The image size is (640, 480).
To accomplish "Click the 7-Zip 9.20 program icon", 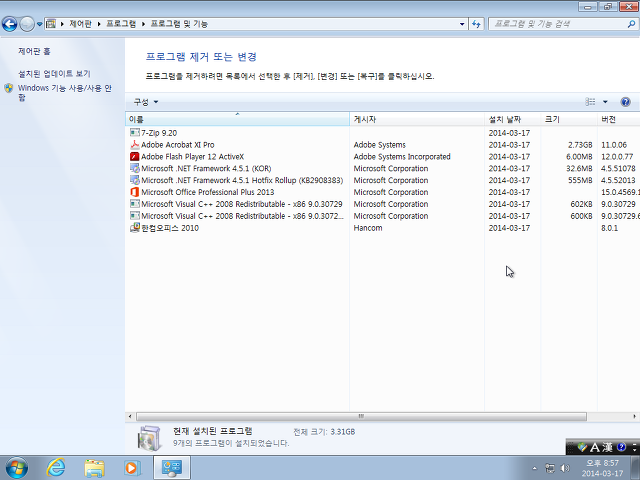I will (134, 133).
